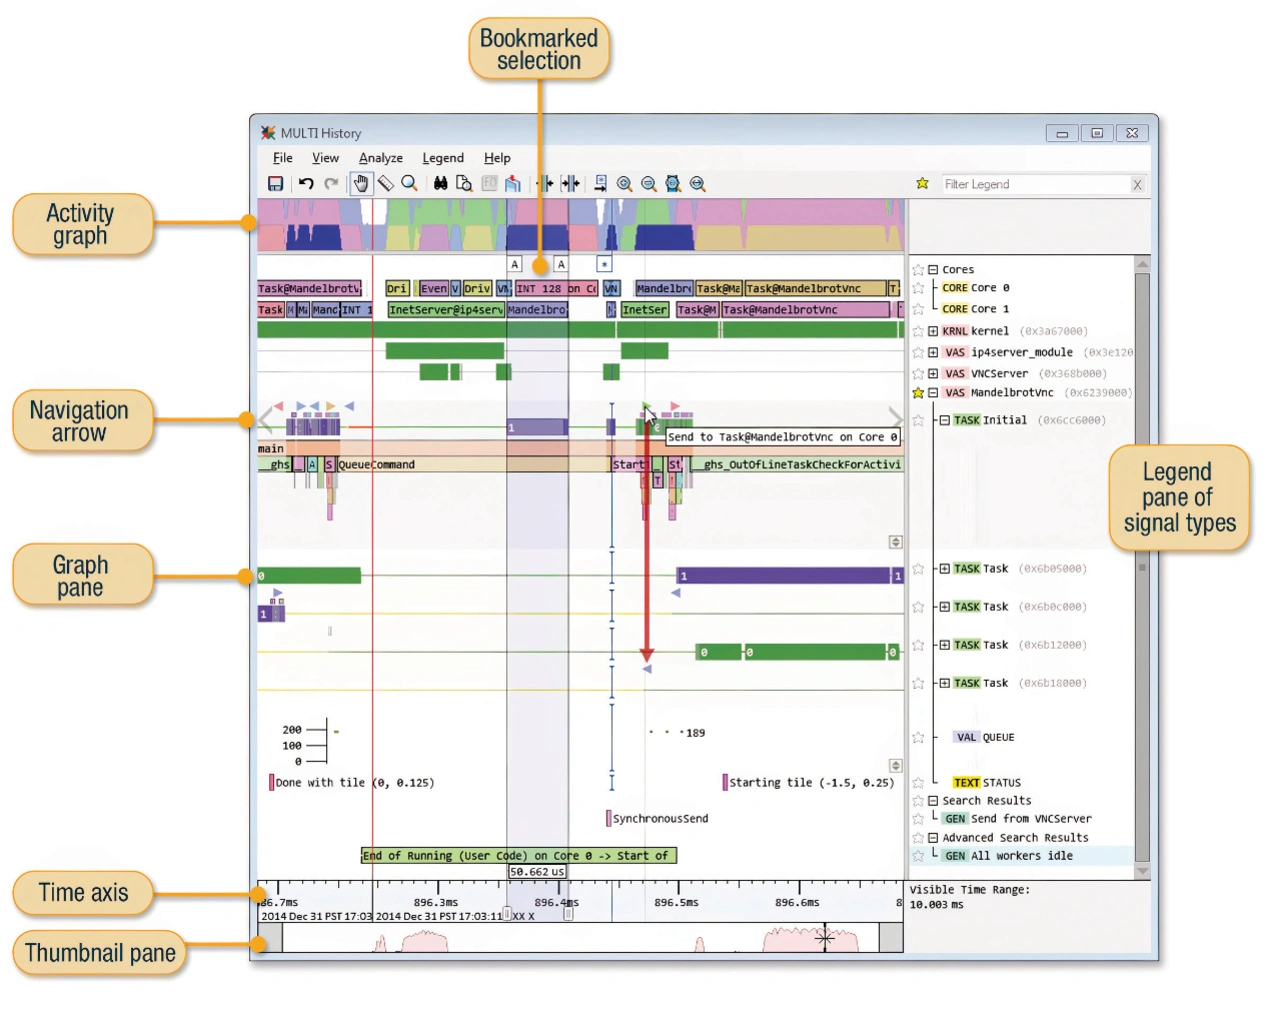Expand the ip4server_module tree node
The height and width of the screenshot is (1009, 1280).
click(932, 352)
